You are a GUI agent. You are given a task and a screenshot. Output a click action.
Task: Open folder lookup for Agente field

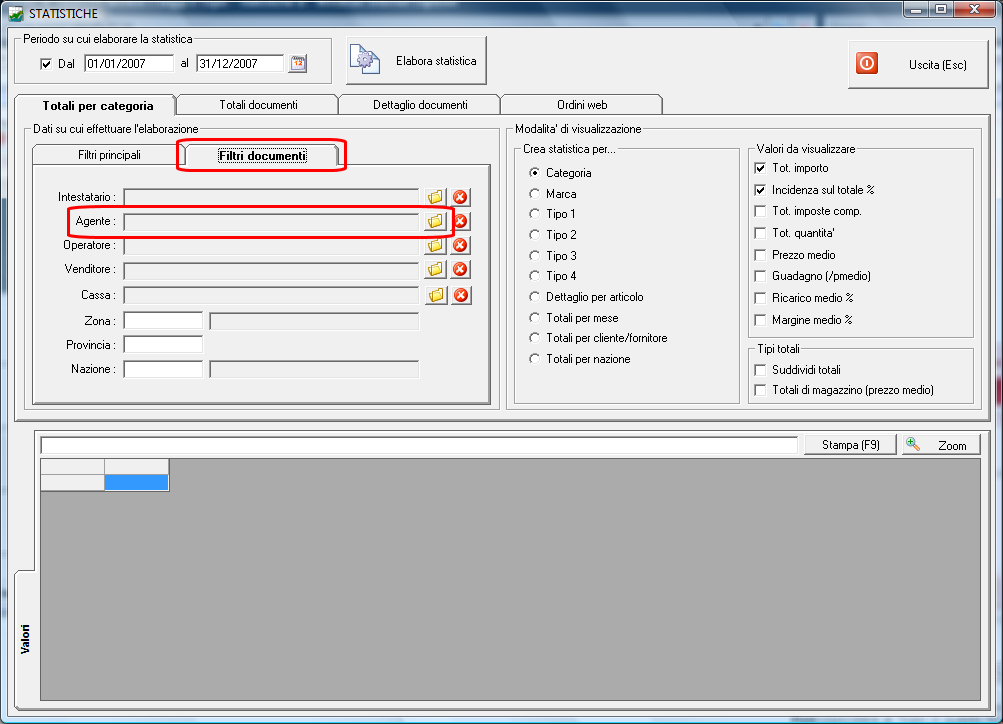point(436,221)
